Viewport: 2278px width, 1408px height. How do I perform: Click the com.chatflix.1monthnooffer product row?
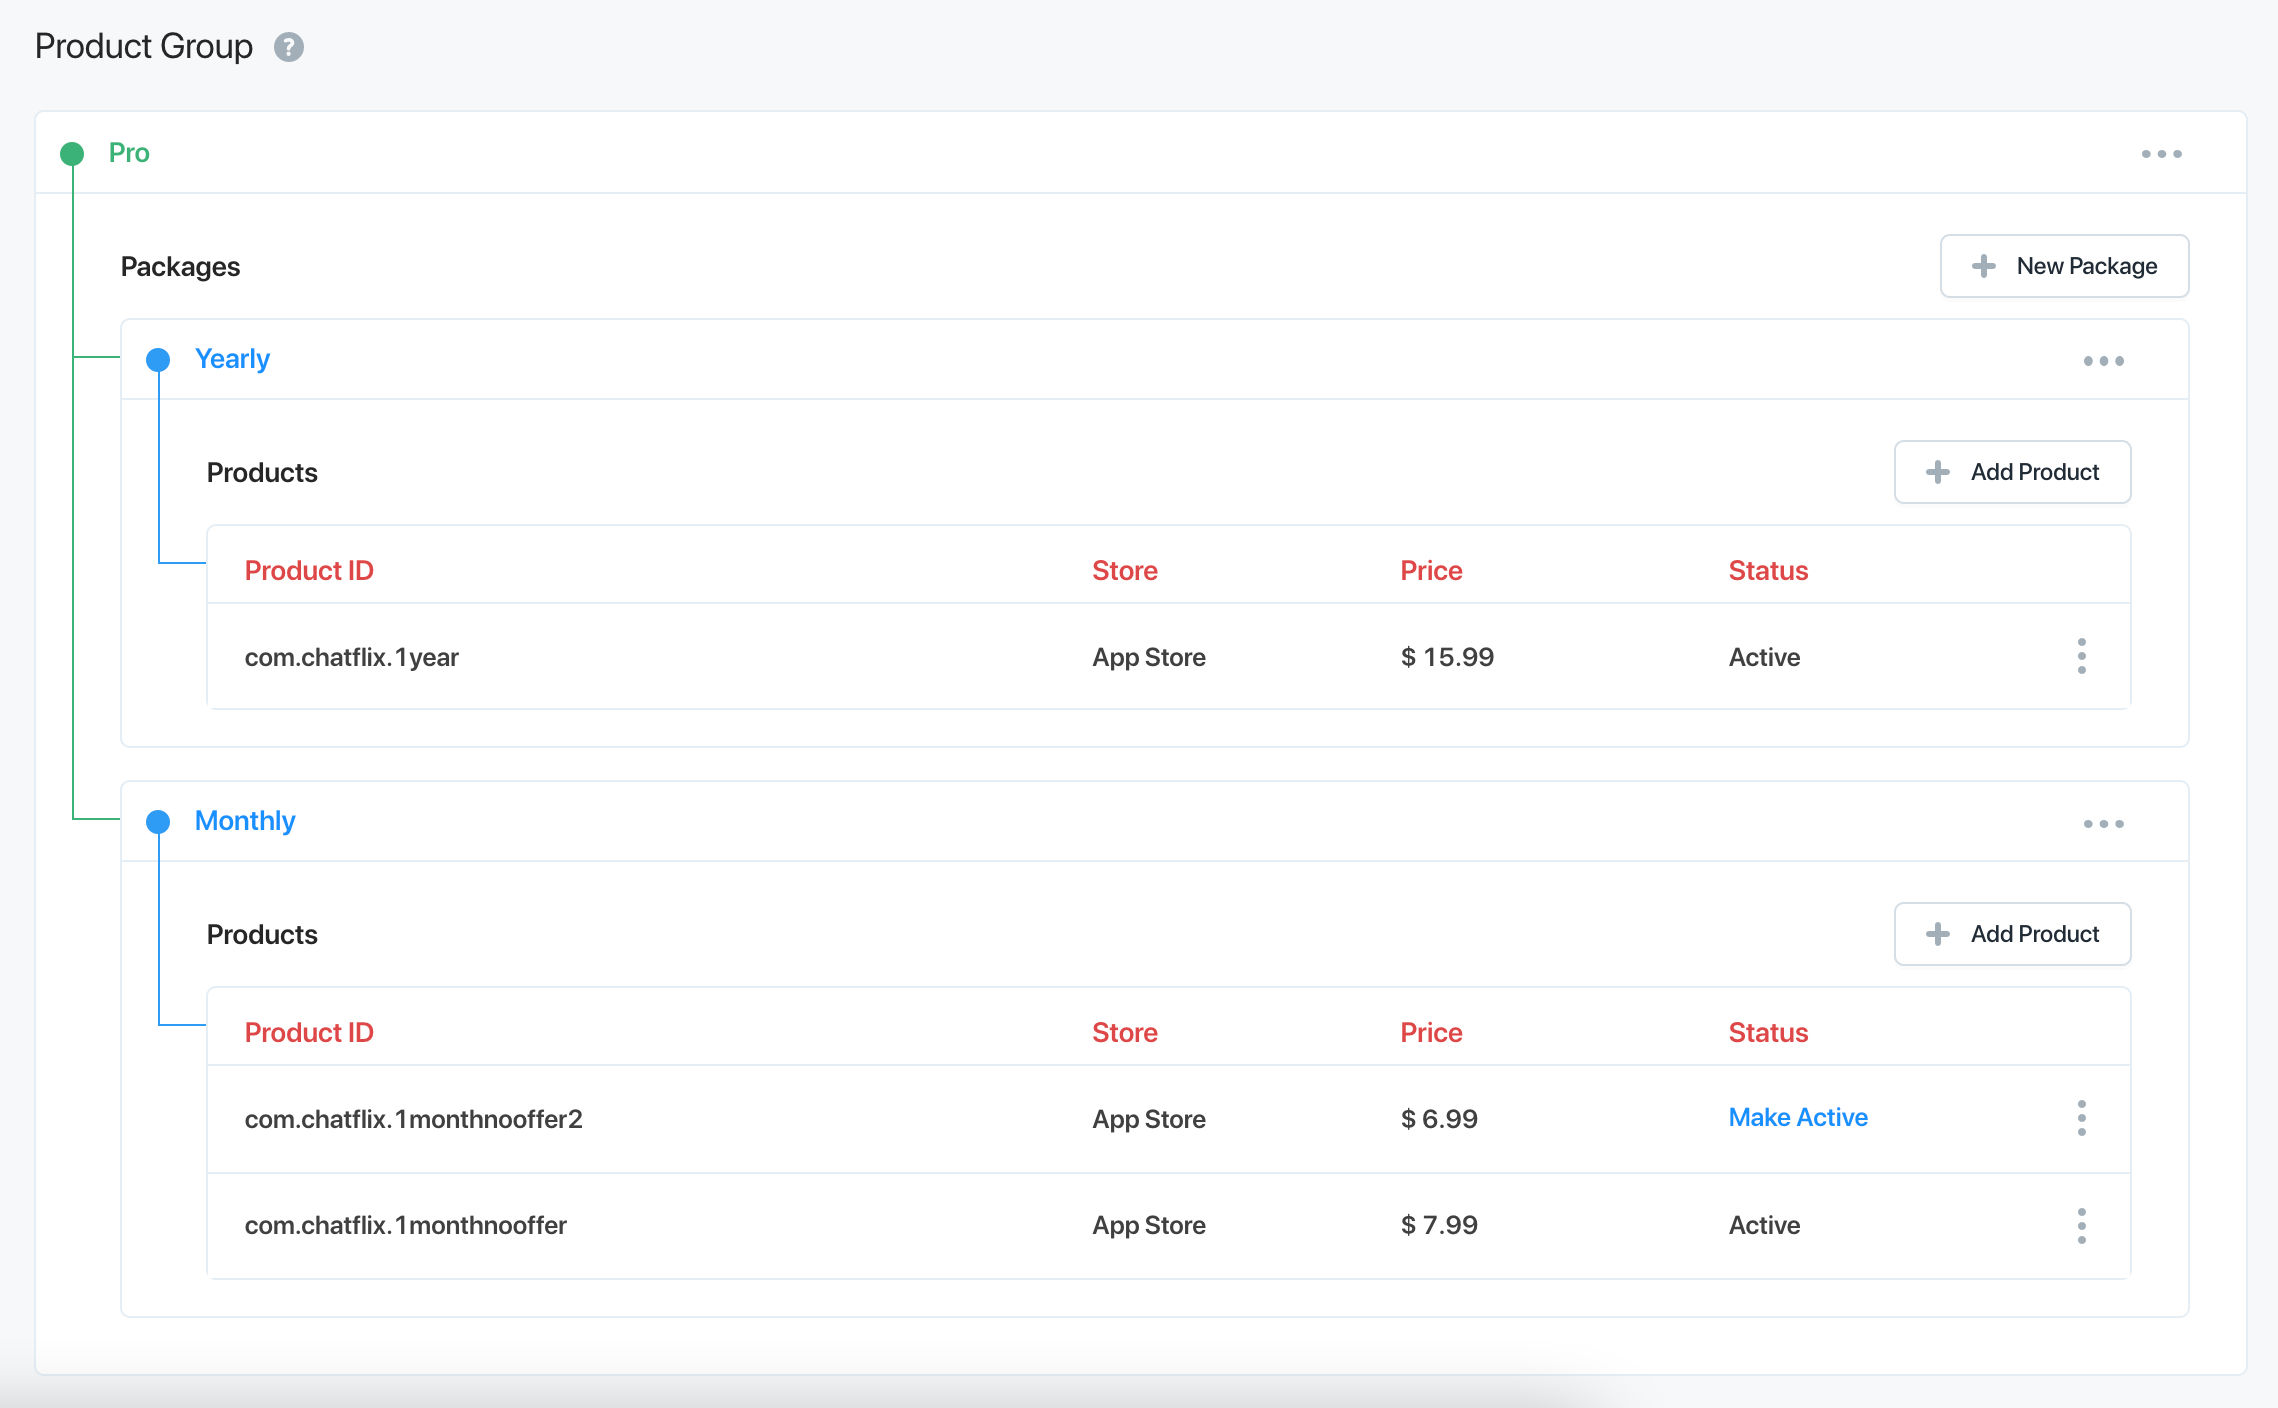tap(405, 1225)
